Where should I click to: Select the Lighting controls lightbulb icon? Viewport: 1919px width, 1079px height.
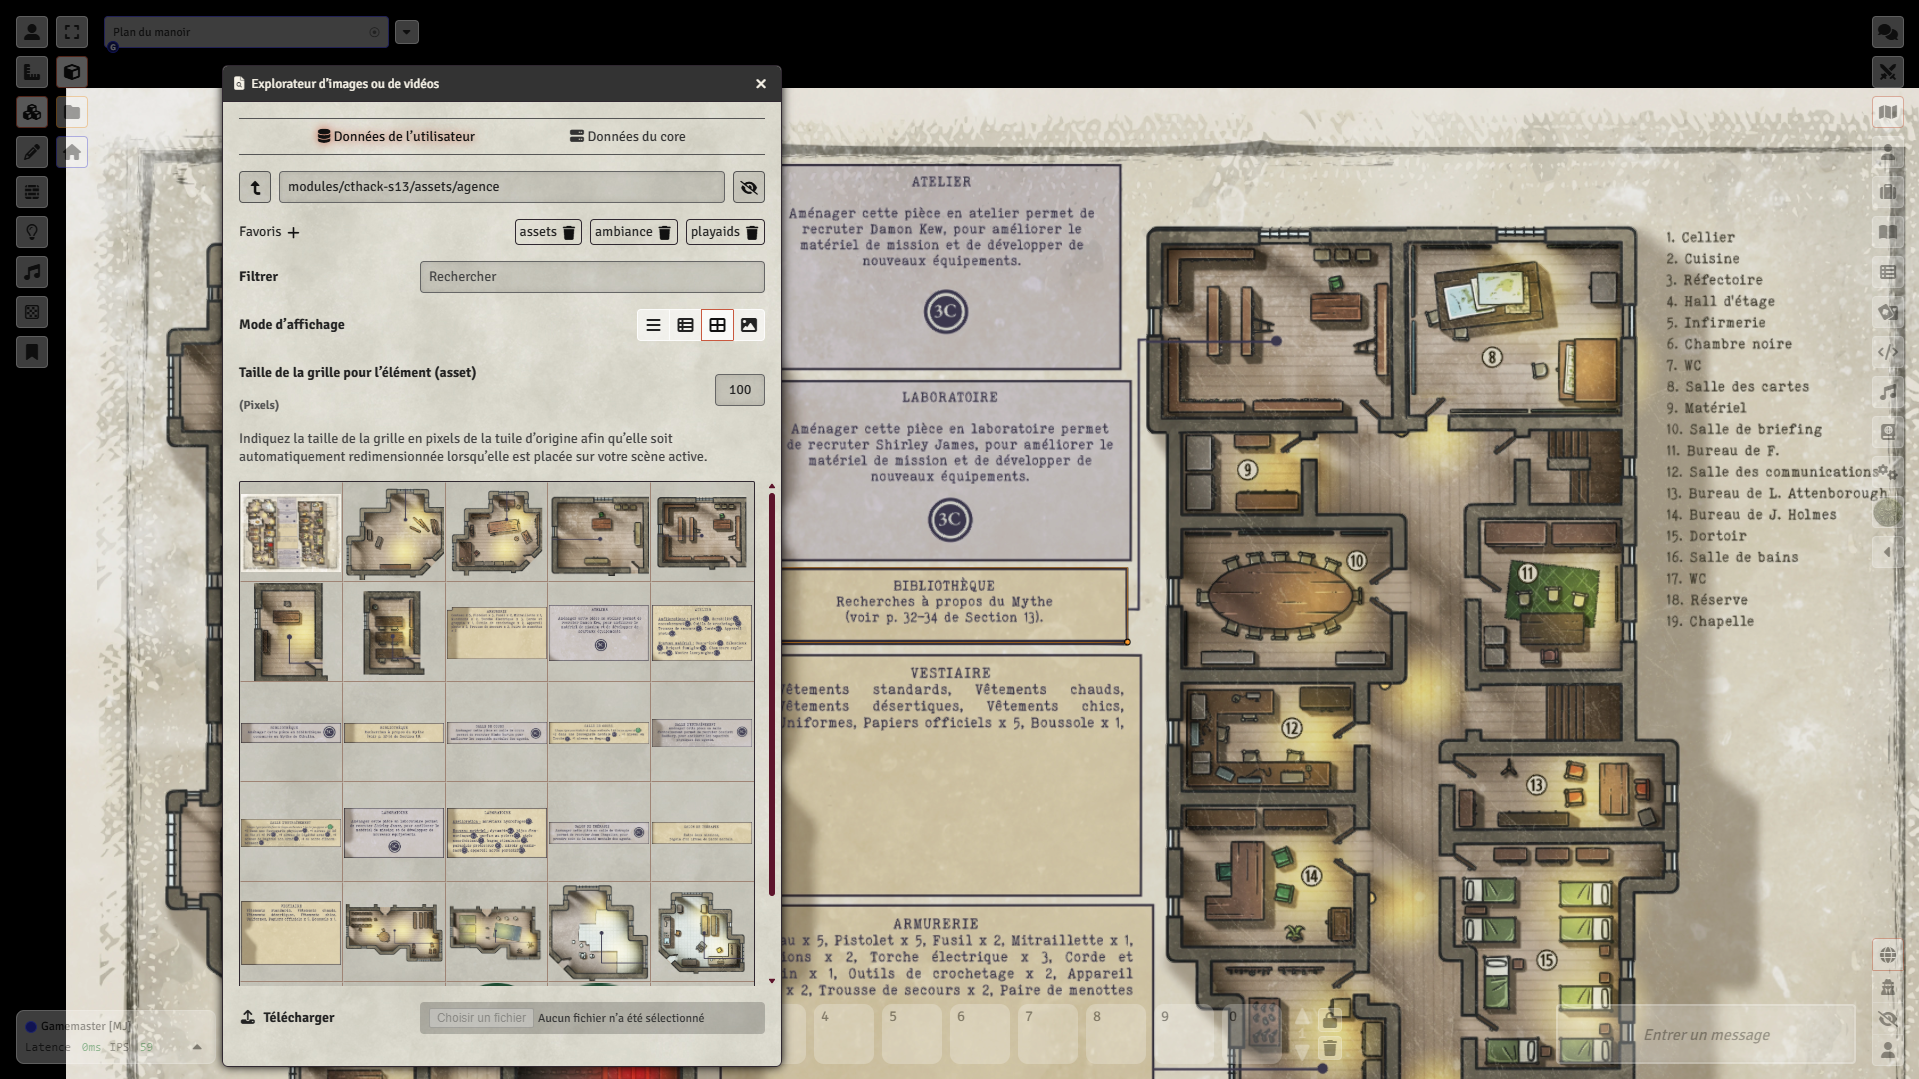pyautogui.click(x=32, y=232)
